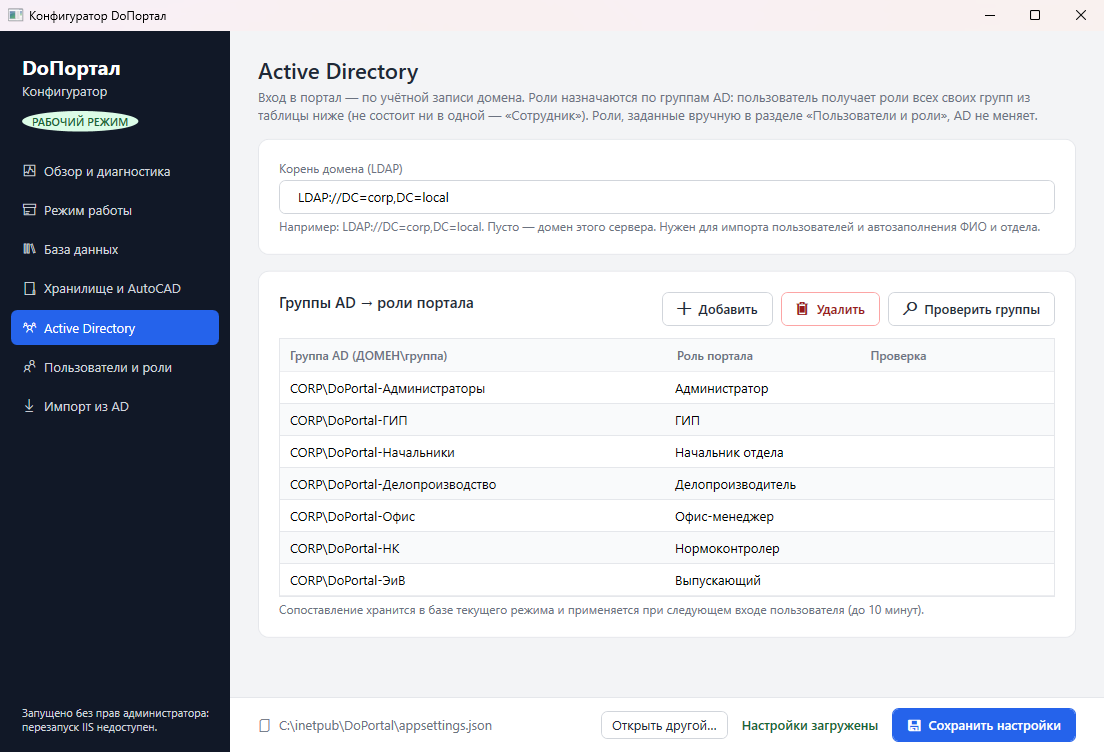1104x752 pixels.
Task: Click the РАБОЧИЙ РЕЖИМ badge
Action: point(80,122)
